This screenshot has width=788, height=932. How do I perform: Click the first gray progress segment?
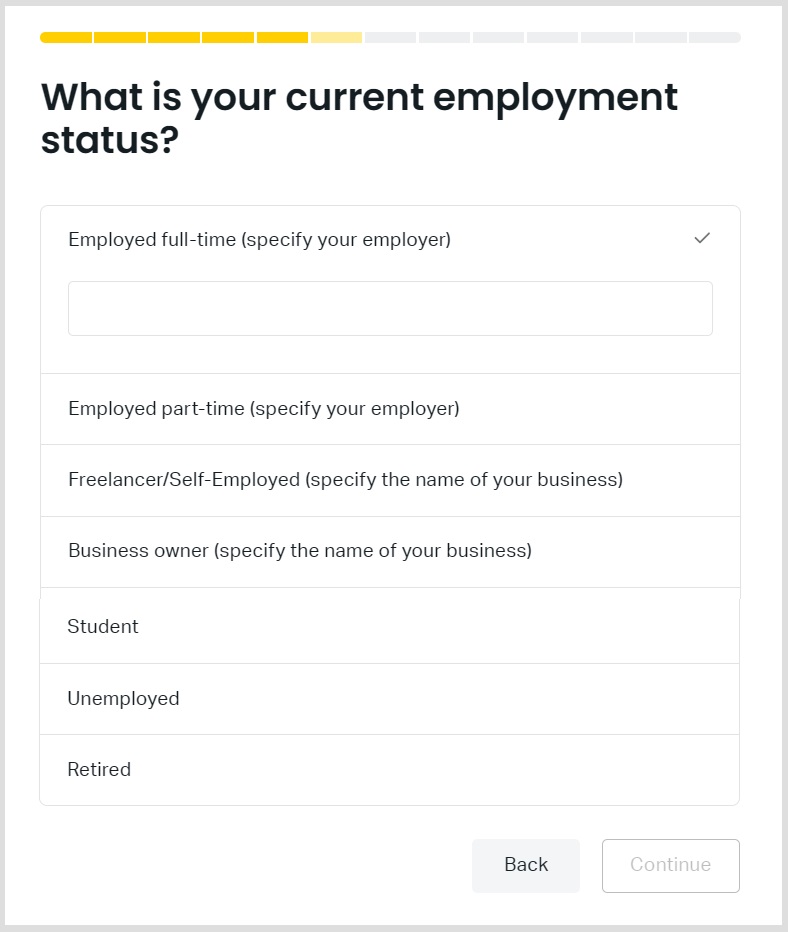point(390,38)
